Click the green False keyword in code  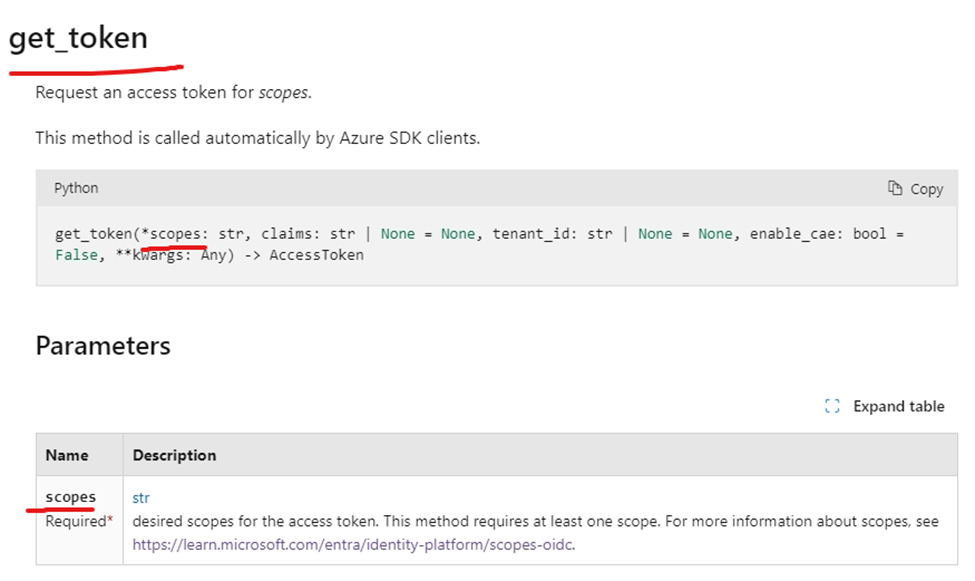(x=76, y=255)
